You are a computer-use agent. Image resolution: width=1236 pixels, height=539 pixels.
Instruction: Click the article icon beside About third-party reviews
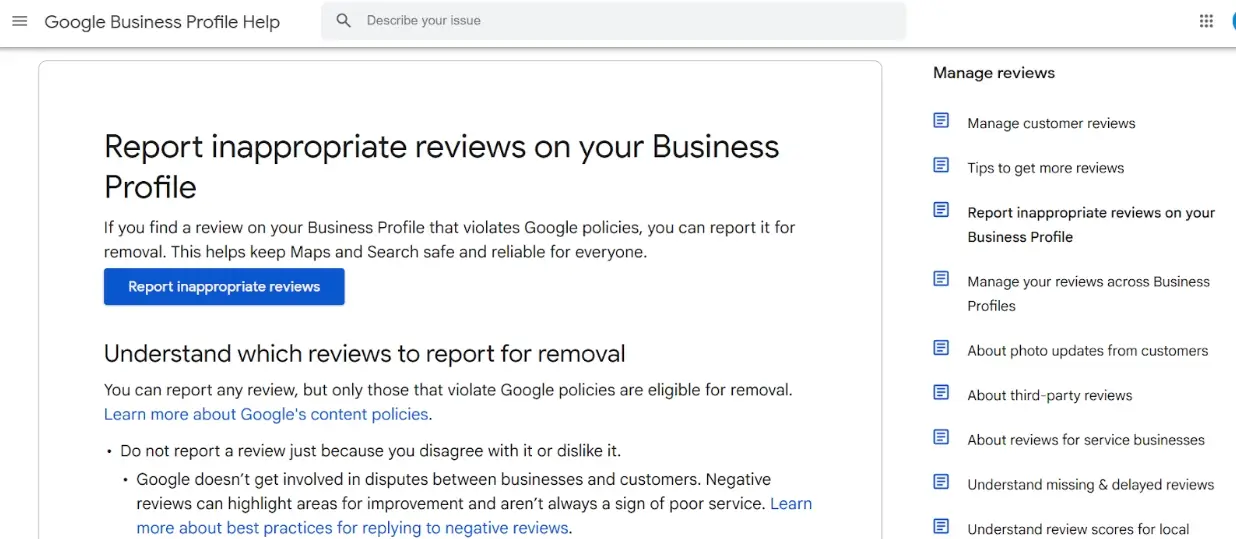click(941, 393)
